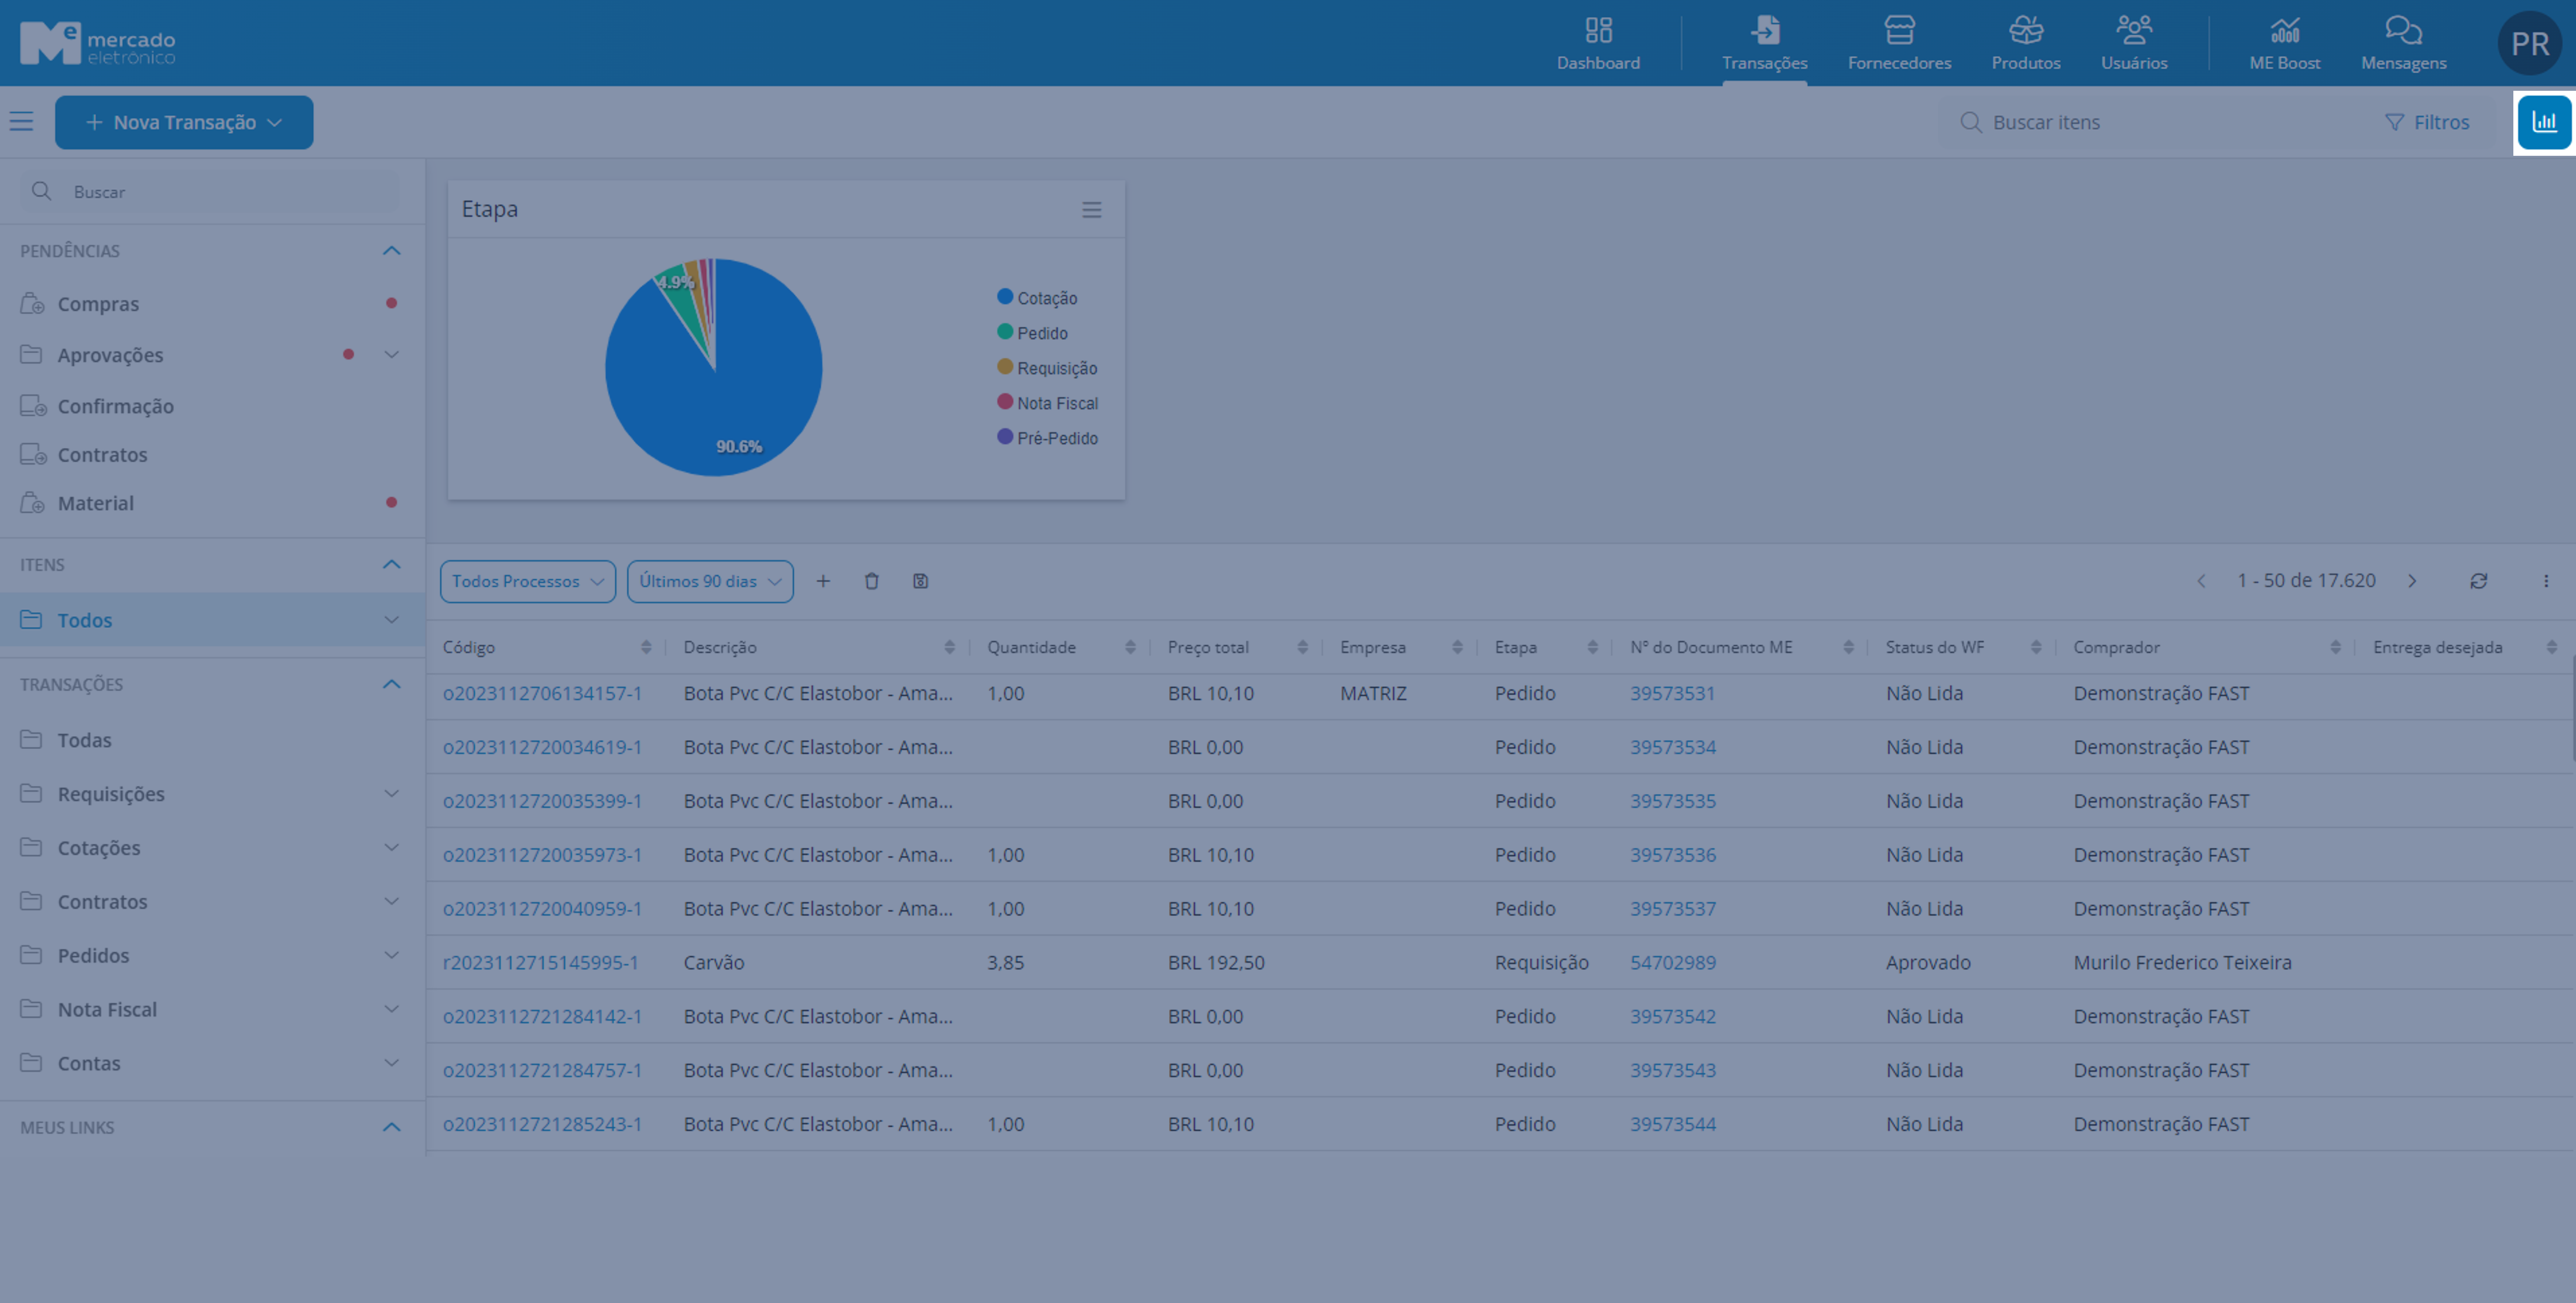Go to next page of results
2576x1303 pixels.
point(2411,581)
